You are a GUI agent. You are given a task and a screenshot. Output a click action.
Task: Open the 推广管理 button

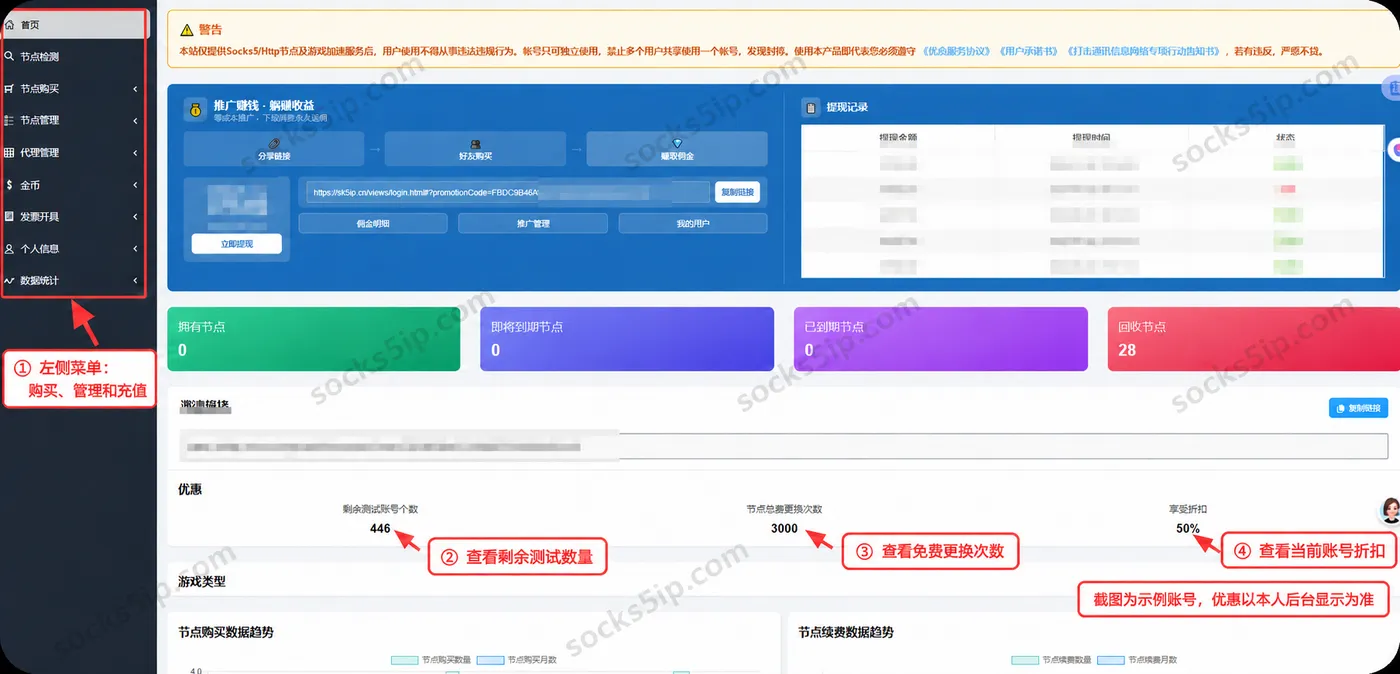tap(533, 223)
